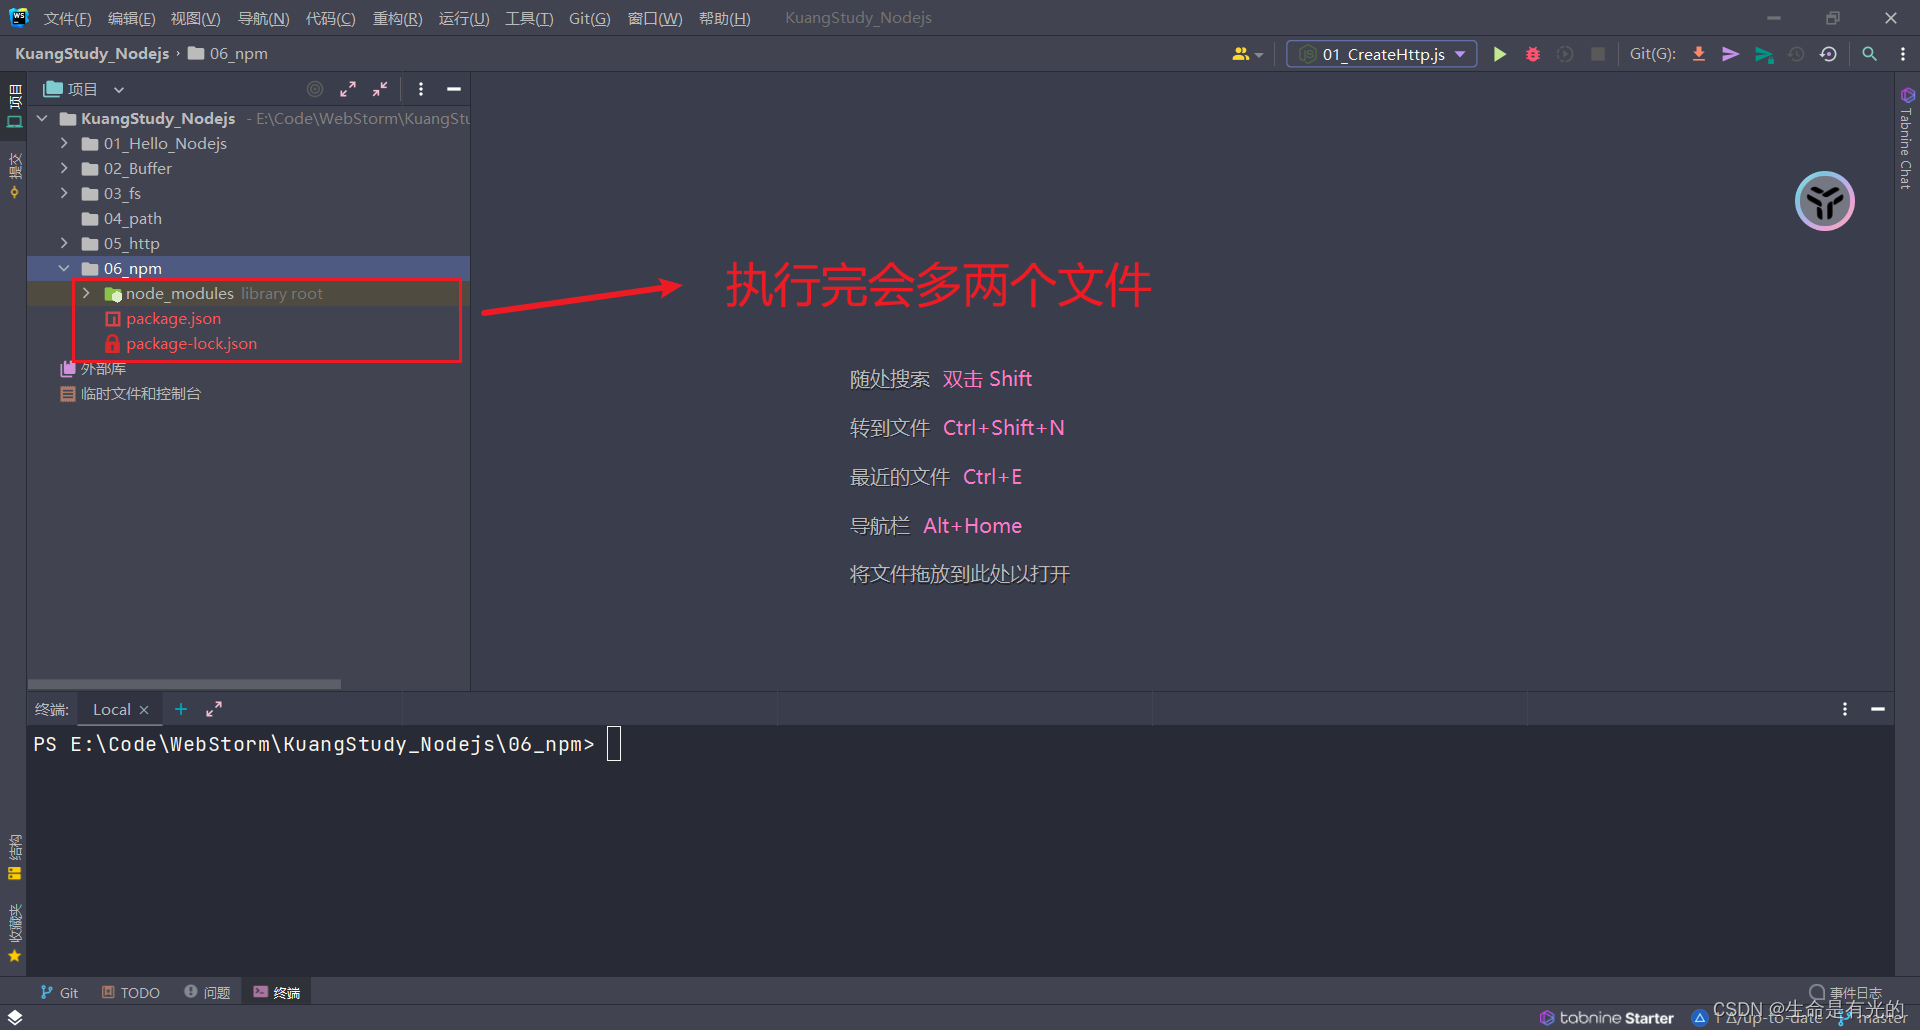1920x1030 pixels.
Task: Select External Libraries (外部库) node
Action: pyautogui.click(x=93, y=368)
